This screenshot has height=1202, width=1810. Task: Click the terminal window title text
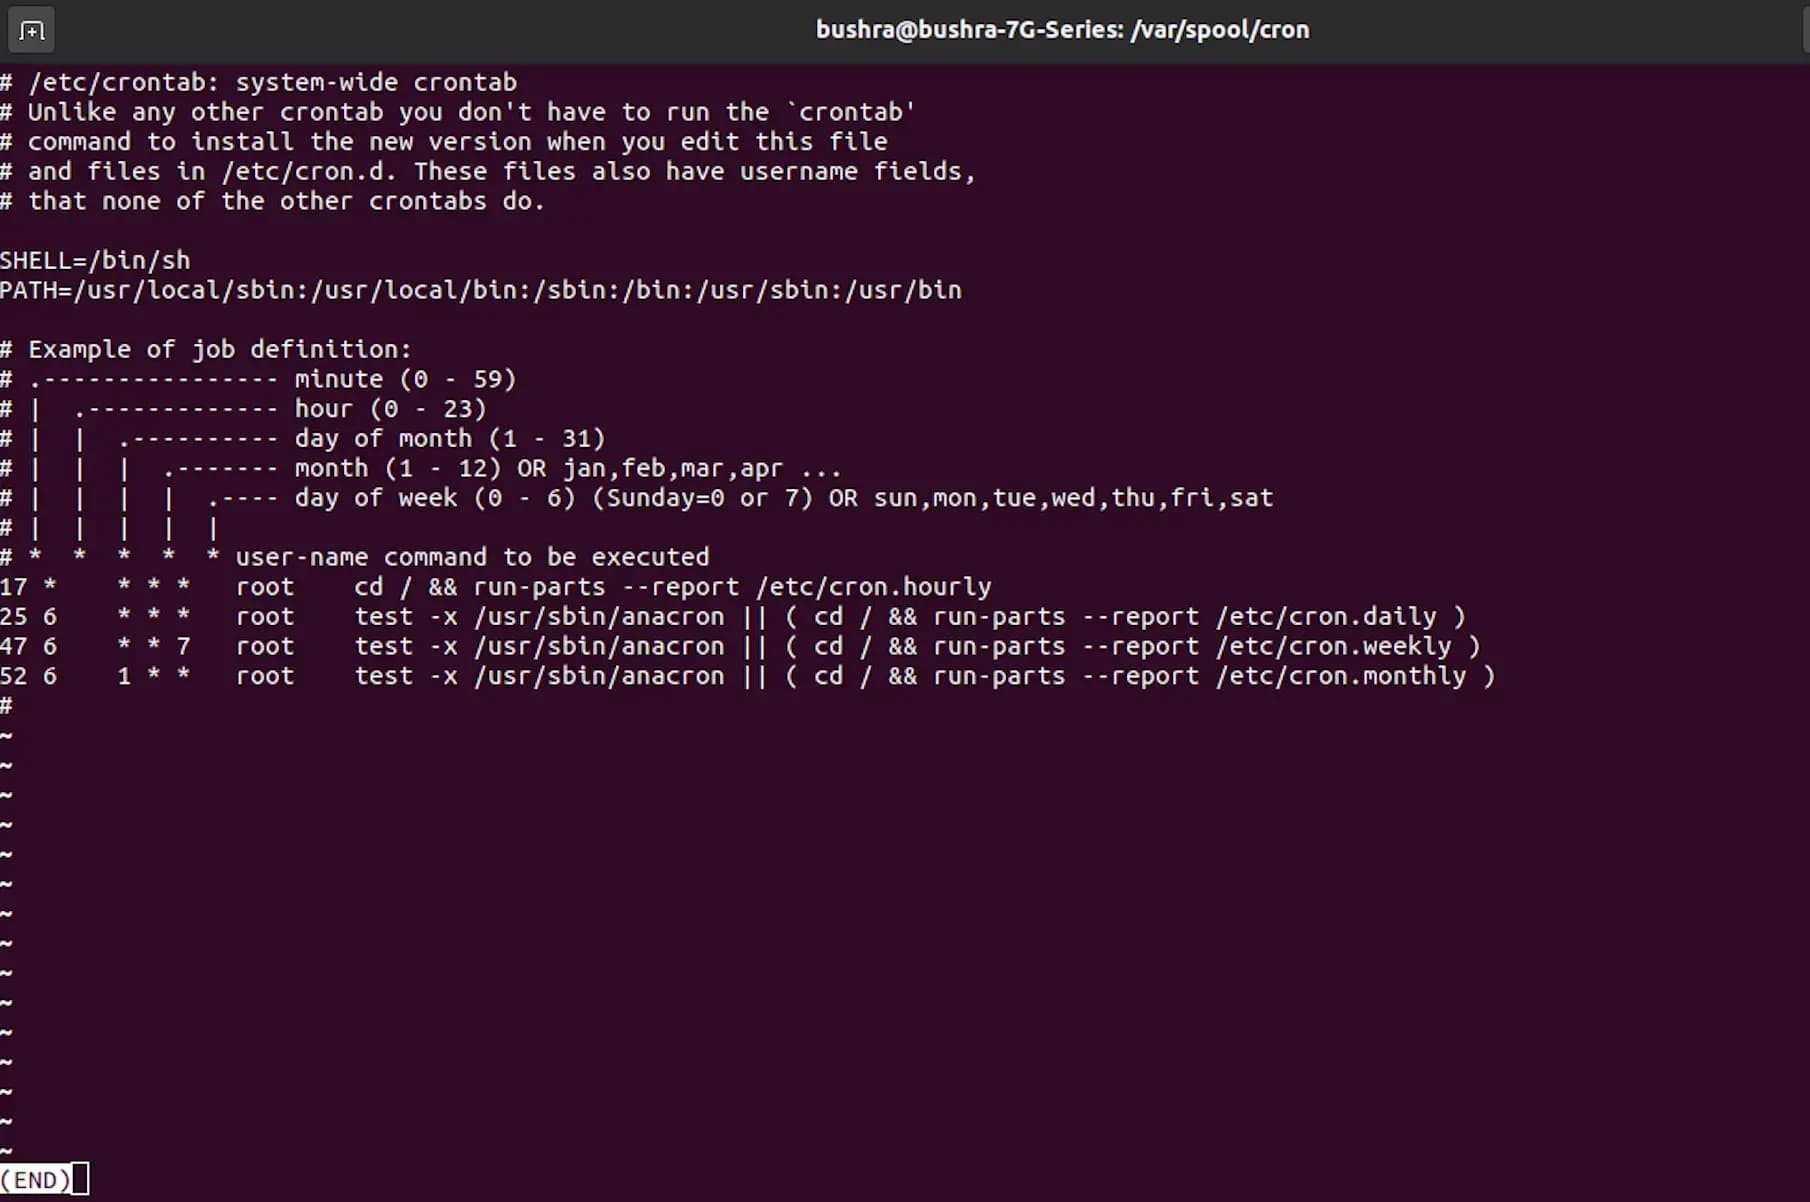pos(1062,30)
